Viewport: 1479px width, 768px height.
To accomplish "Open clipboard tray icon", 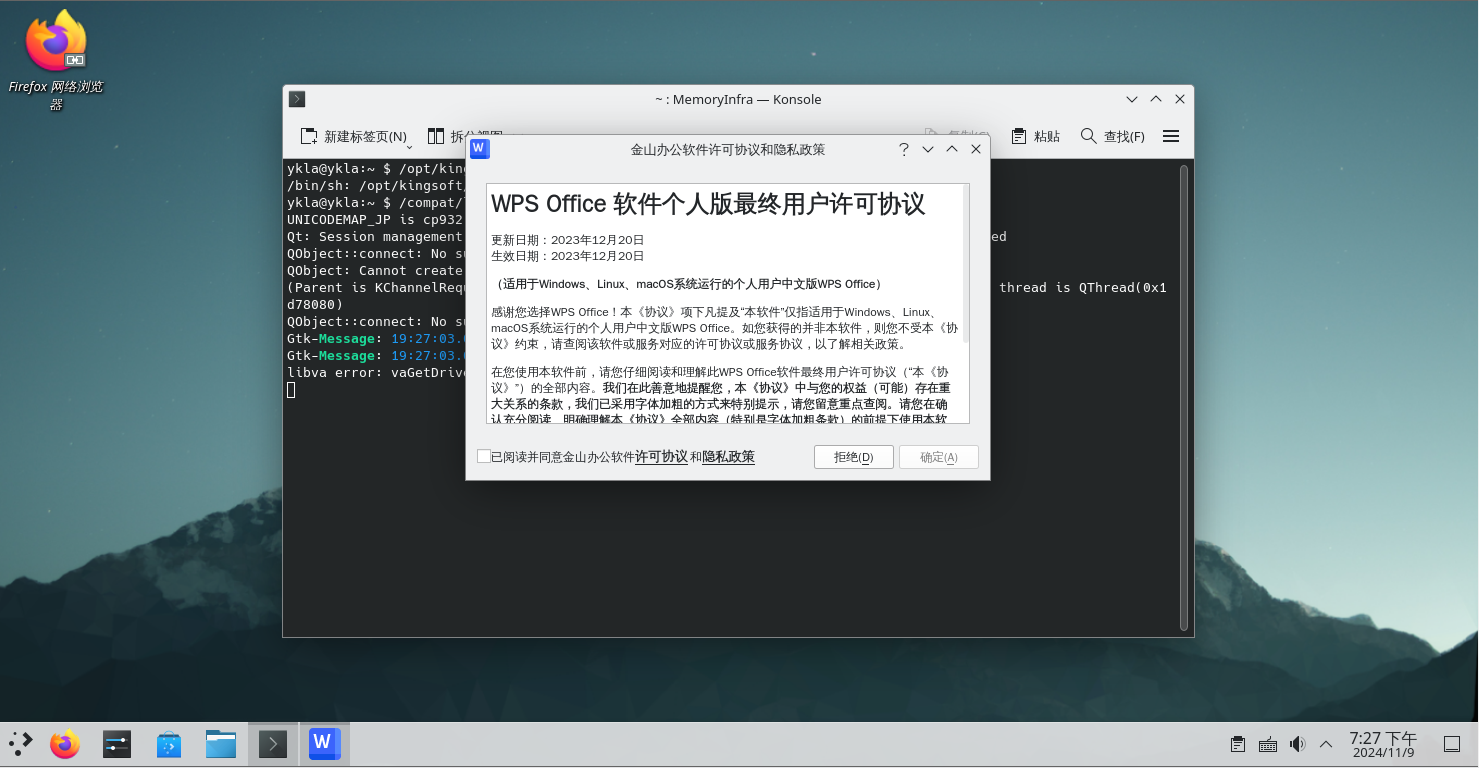I will (1238, 744).
